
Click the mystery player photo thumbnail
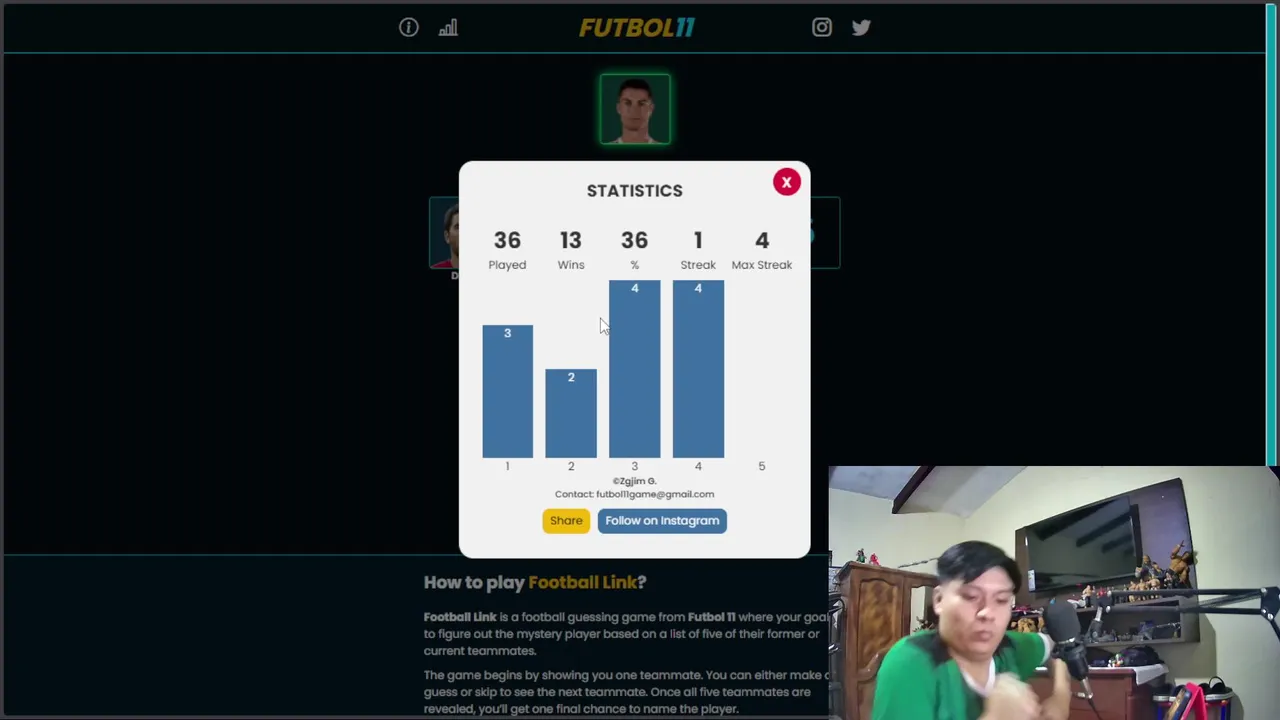pyautogui.click(x=635, y=109)
